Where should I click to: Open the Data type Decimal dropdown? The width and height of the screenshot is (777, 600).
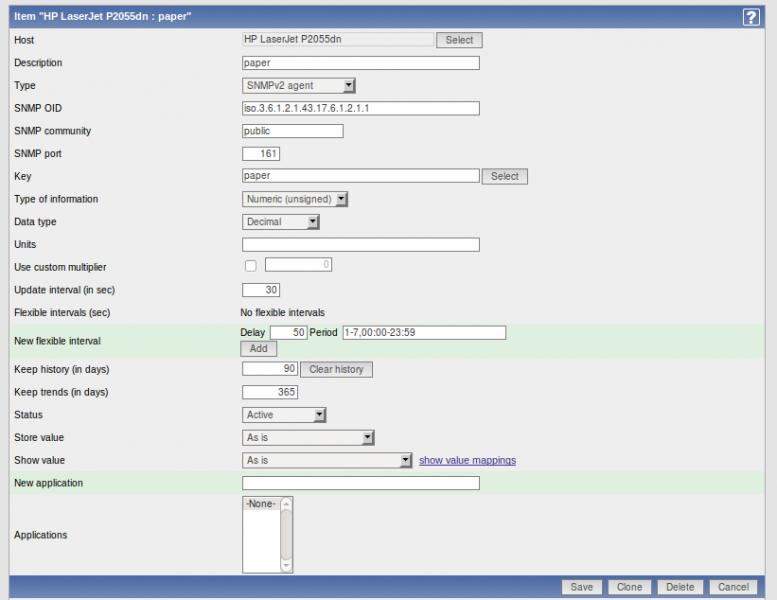tap(280, 222)
